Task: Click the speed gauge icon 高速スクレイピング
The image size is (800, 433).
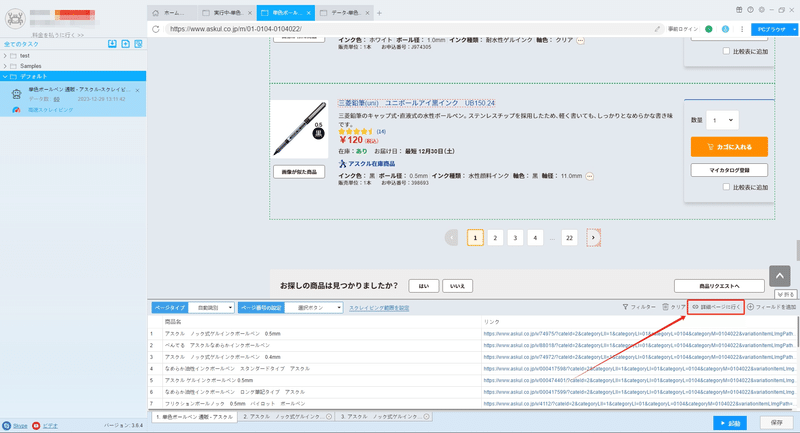Action: tap(16, 110)
